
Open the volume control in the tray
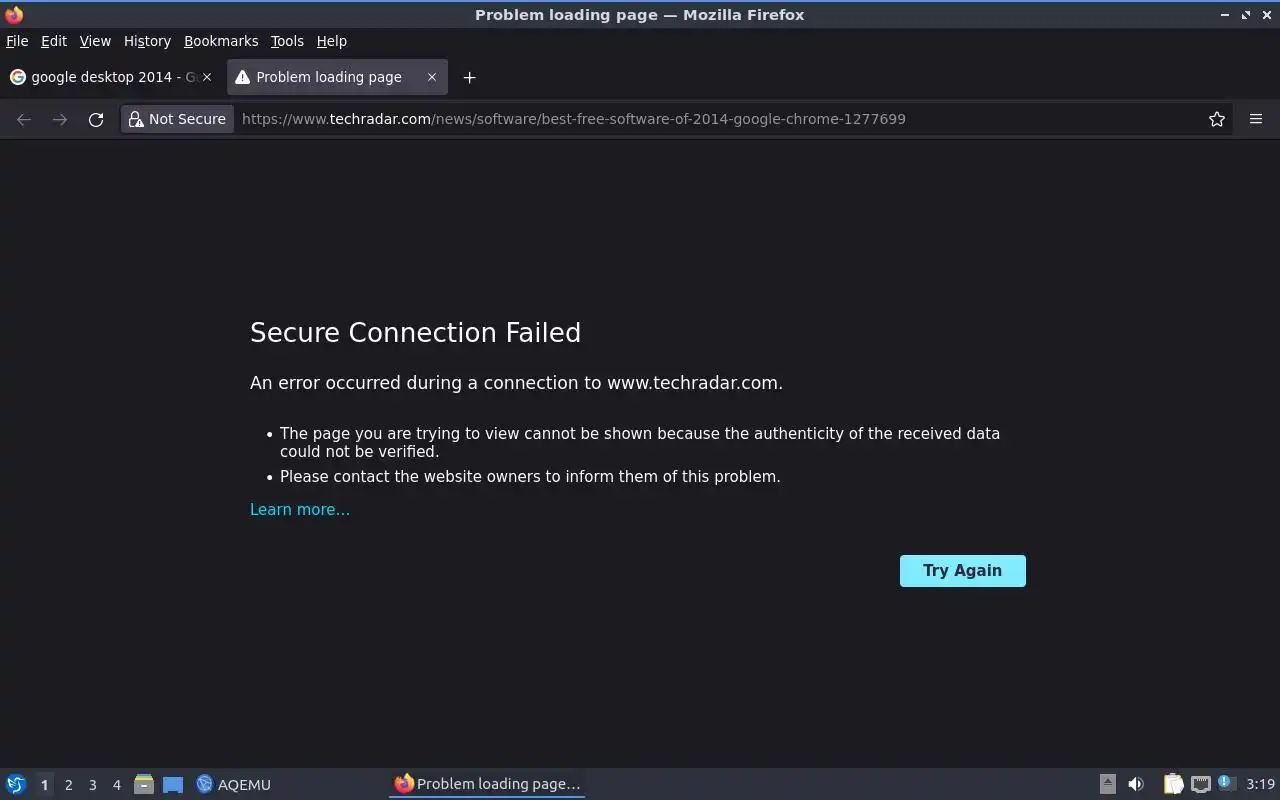pyautogui.click(x=1135, y=784)
